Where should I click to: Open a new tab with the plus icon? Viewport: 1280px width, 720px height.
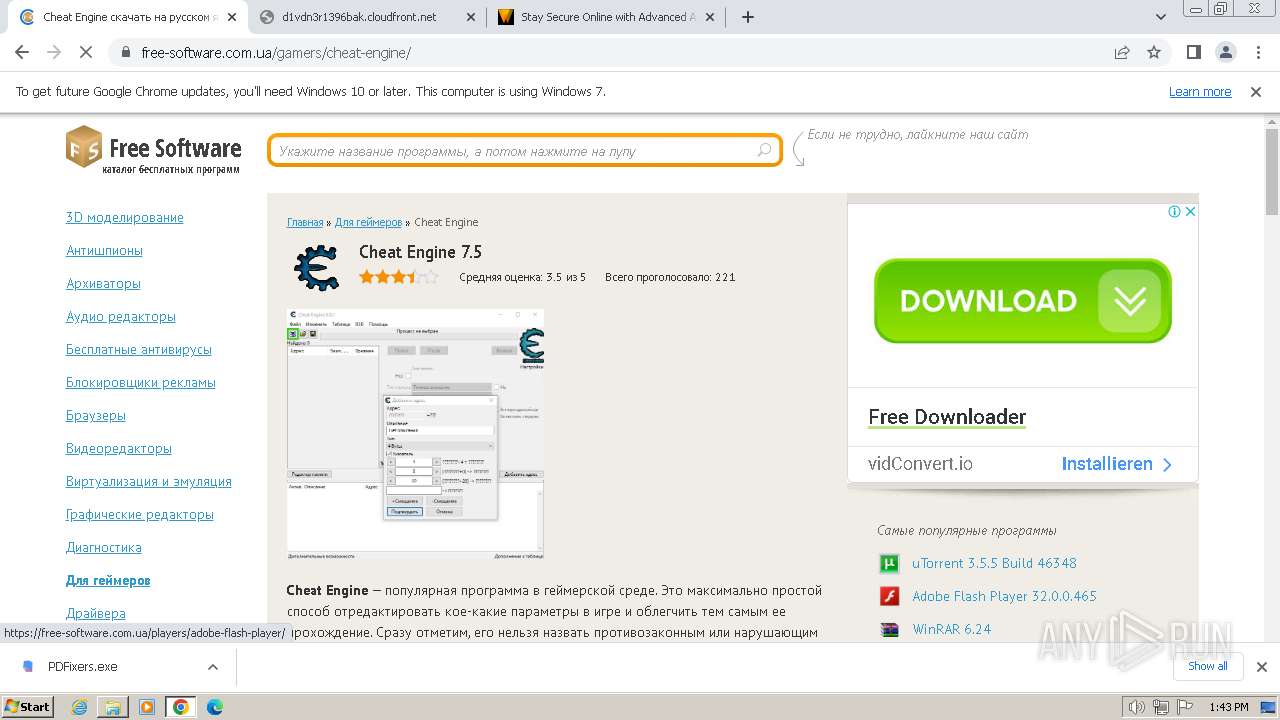747,17
